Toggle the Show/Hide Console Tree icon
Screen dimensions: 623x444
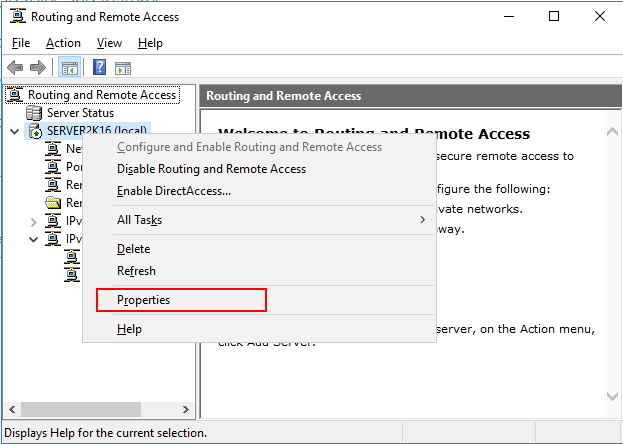pos(70,67)
